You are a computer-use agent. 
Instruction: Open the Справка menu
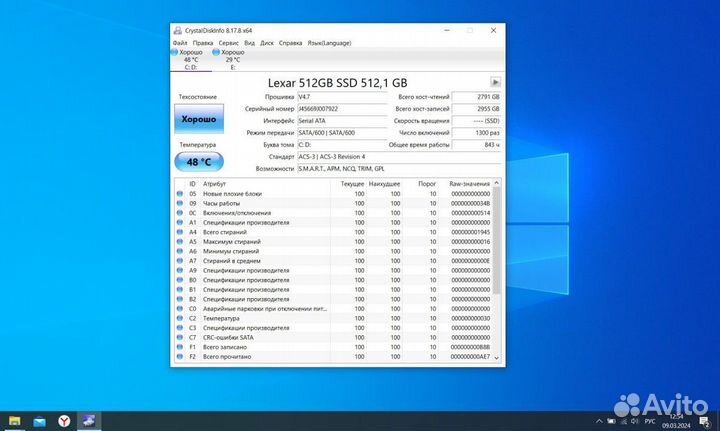(290, 43)
